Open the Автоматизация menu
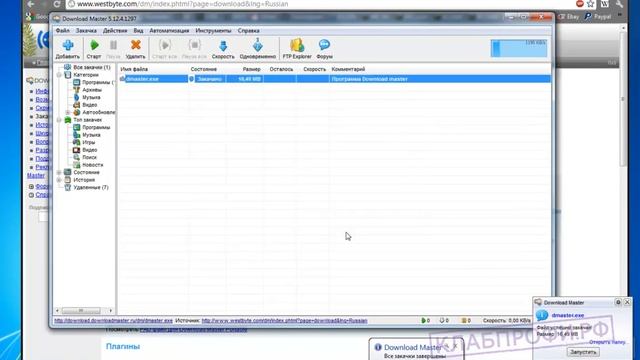The image size is (640, 360). (x=169, y=31)
